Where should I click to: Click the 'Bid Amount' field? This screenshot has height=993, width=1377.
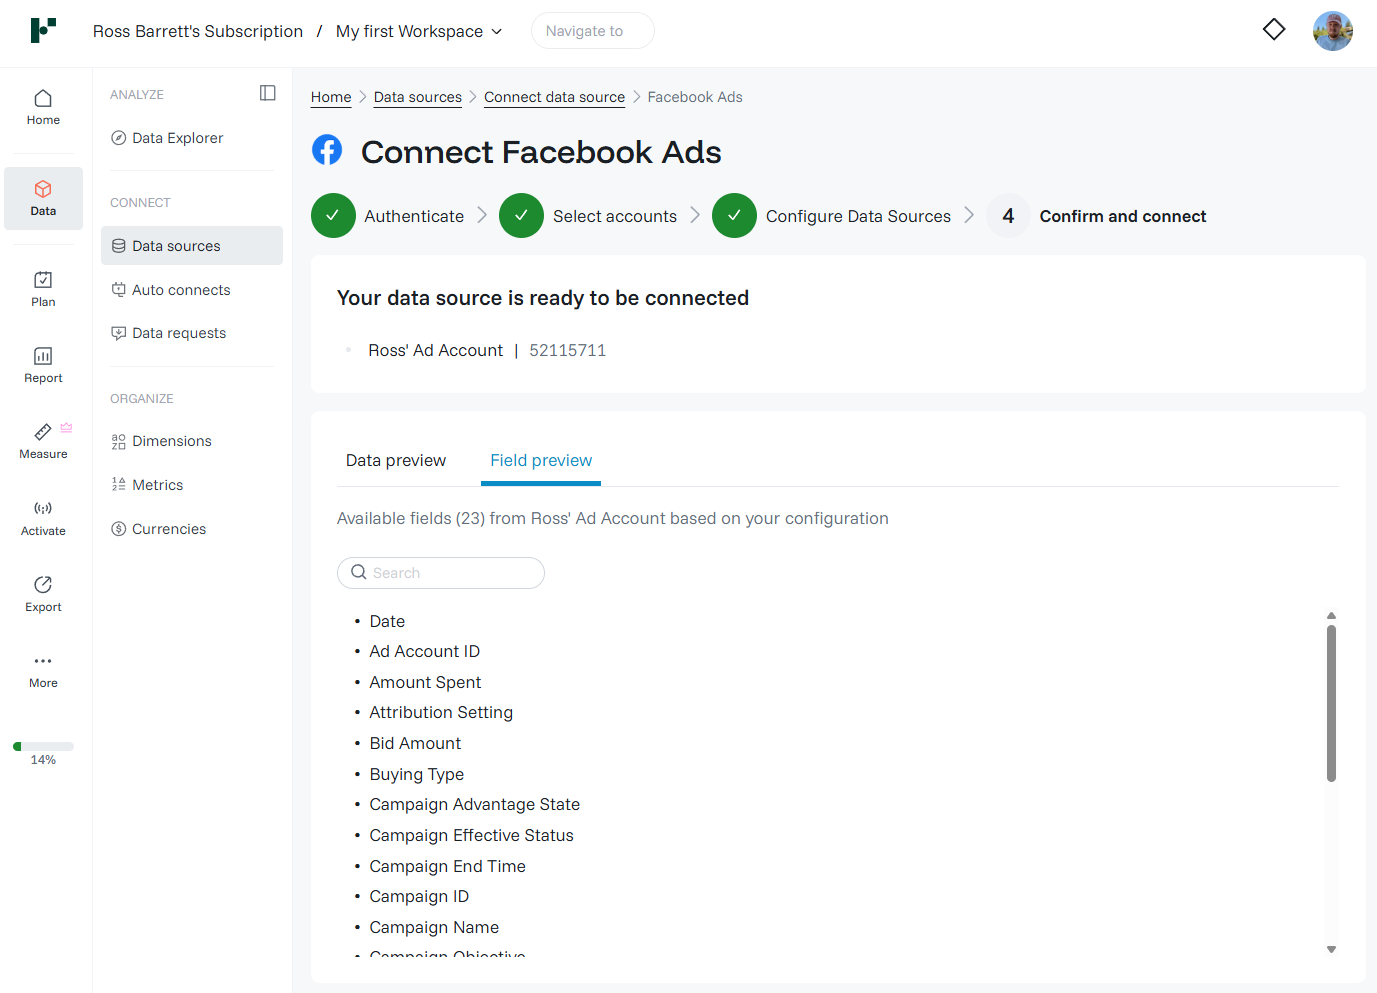[x=415, y=743]
